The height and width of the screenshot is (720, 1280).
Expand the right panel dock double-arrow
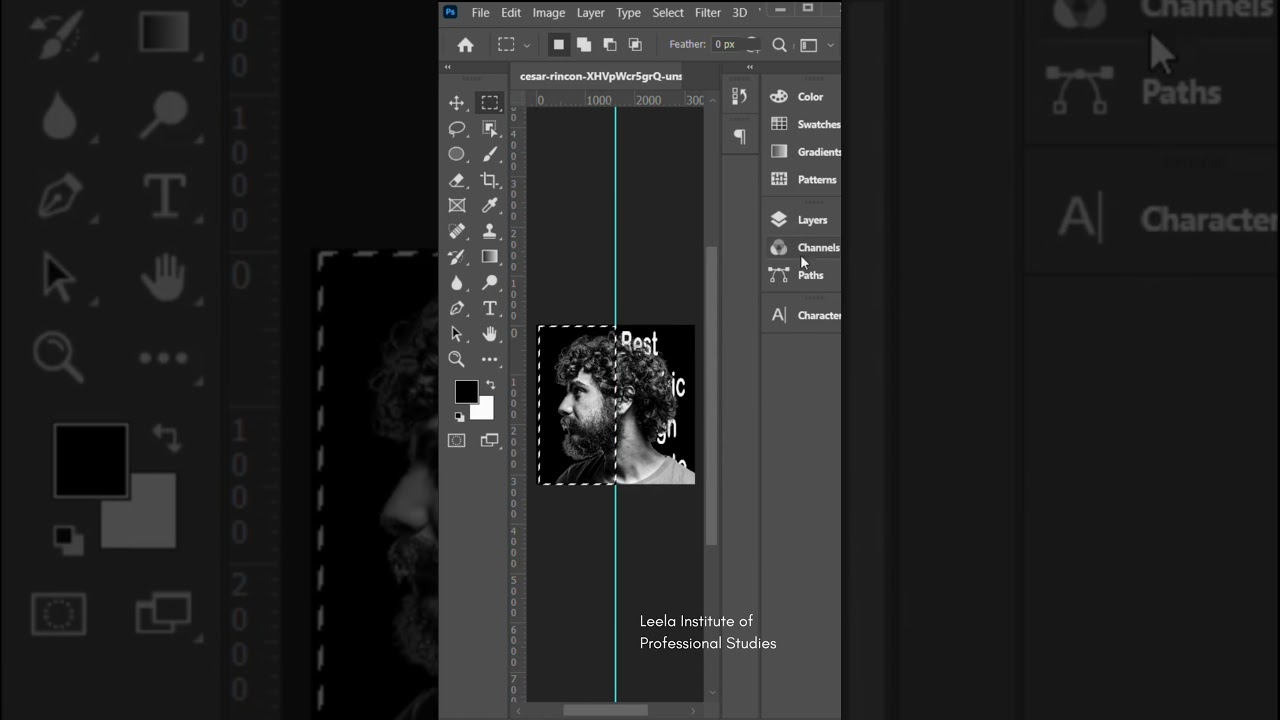[750, 68]
